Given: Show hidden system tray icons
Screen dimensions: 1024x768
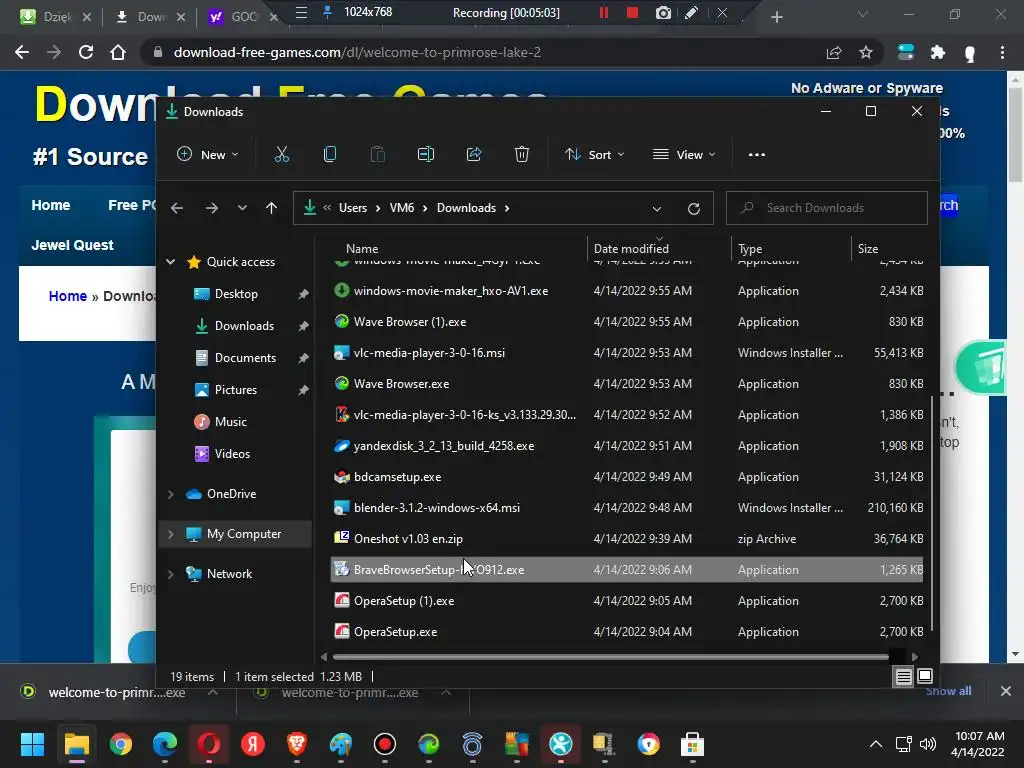Looking at the screenshot, I should [x=876, y=744].
